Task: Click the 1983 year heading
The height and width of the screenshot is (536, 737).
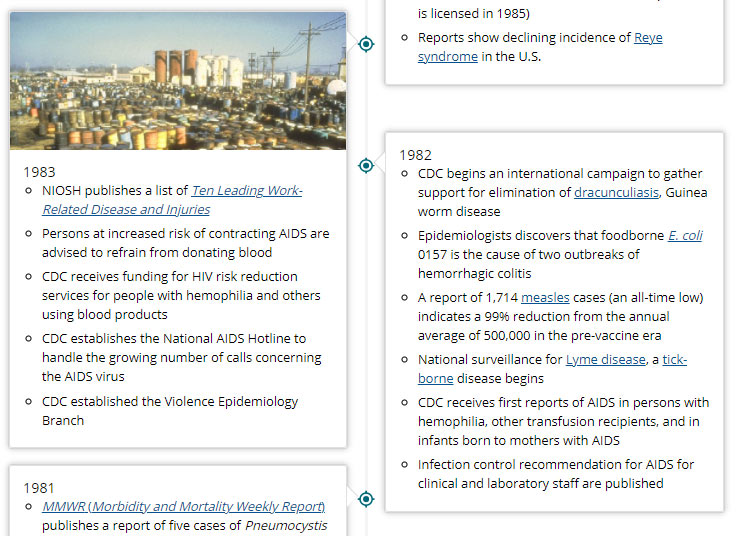Action: (x=38, y=171)
